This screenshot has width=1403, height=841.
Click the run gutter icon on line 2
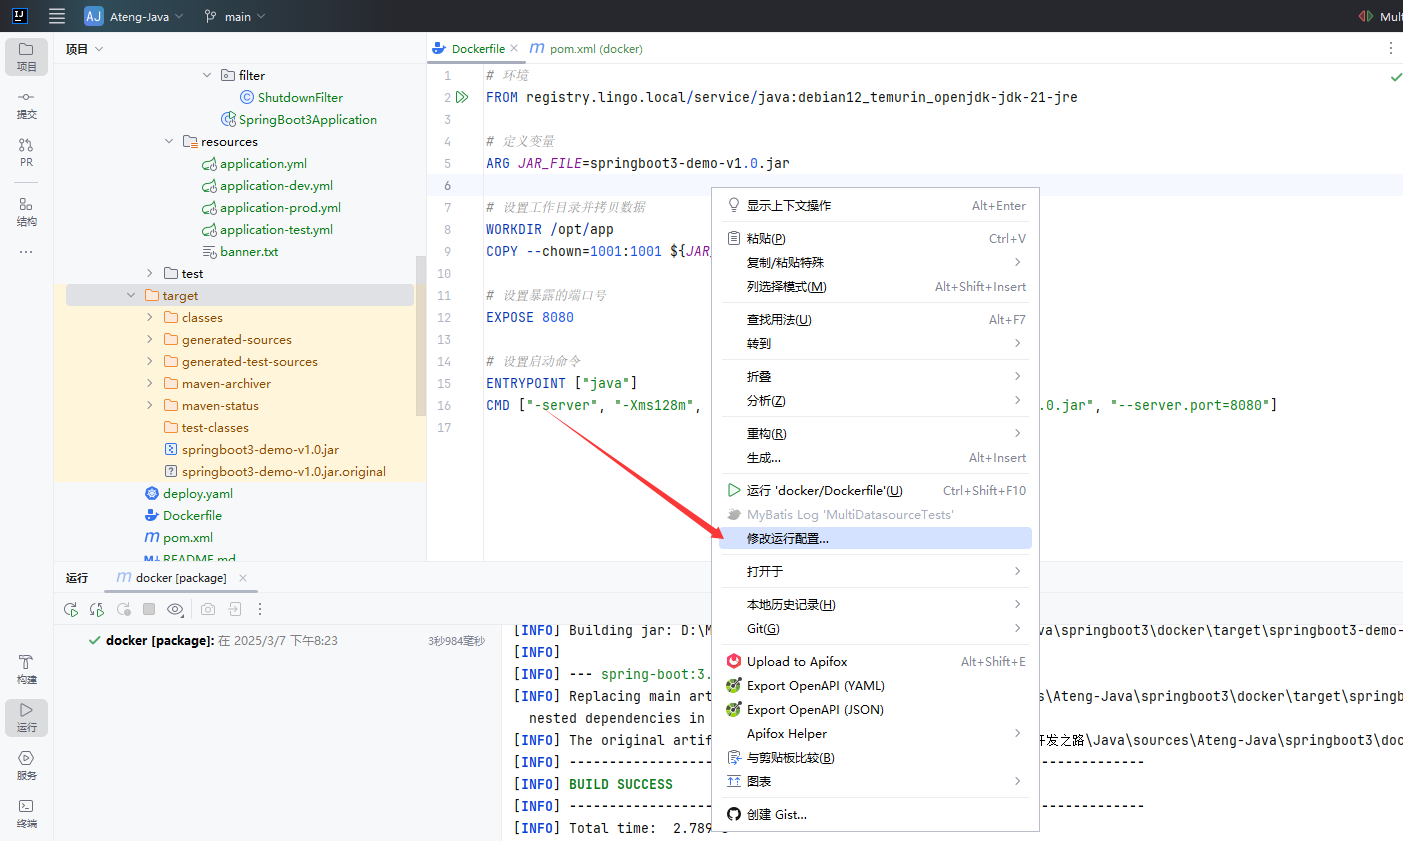click(x=462, y=97)
